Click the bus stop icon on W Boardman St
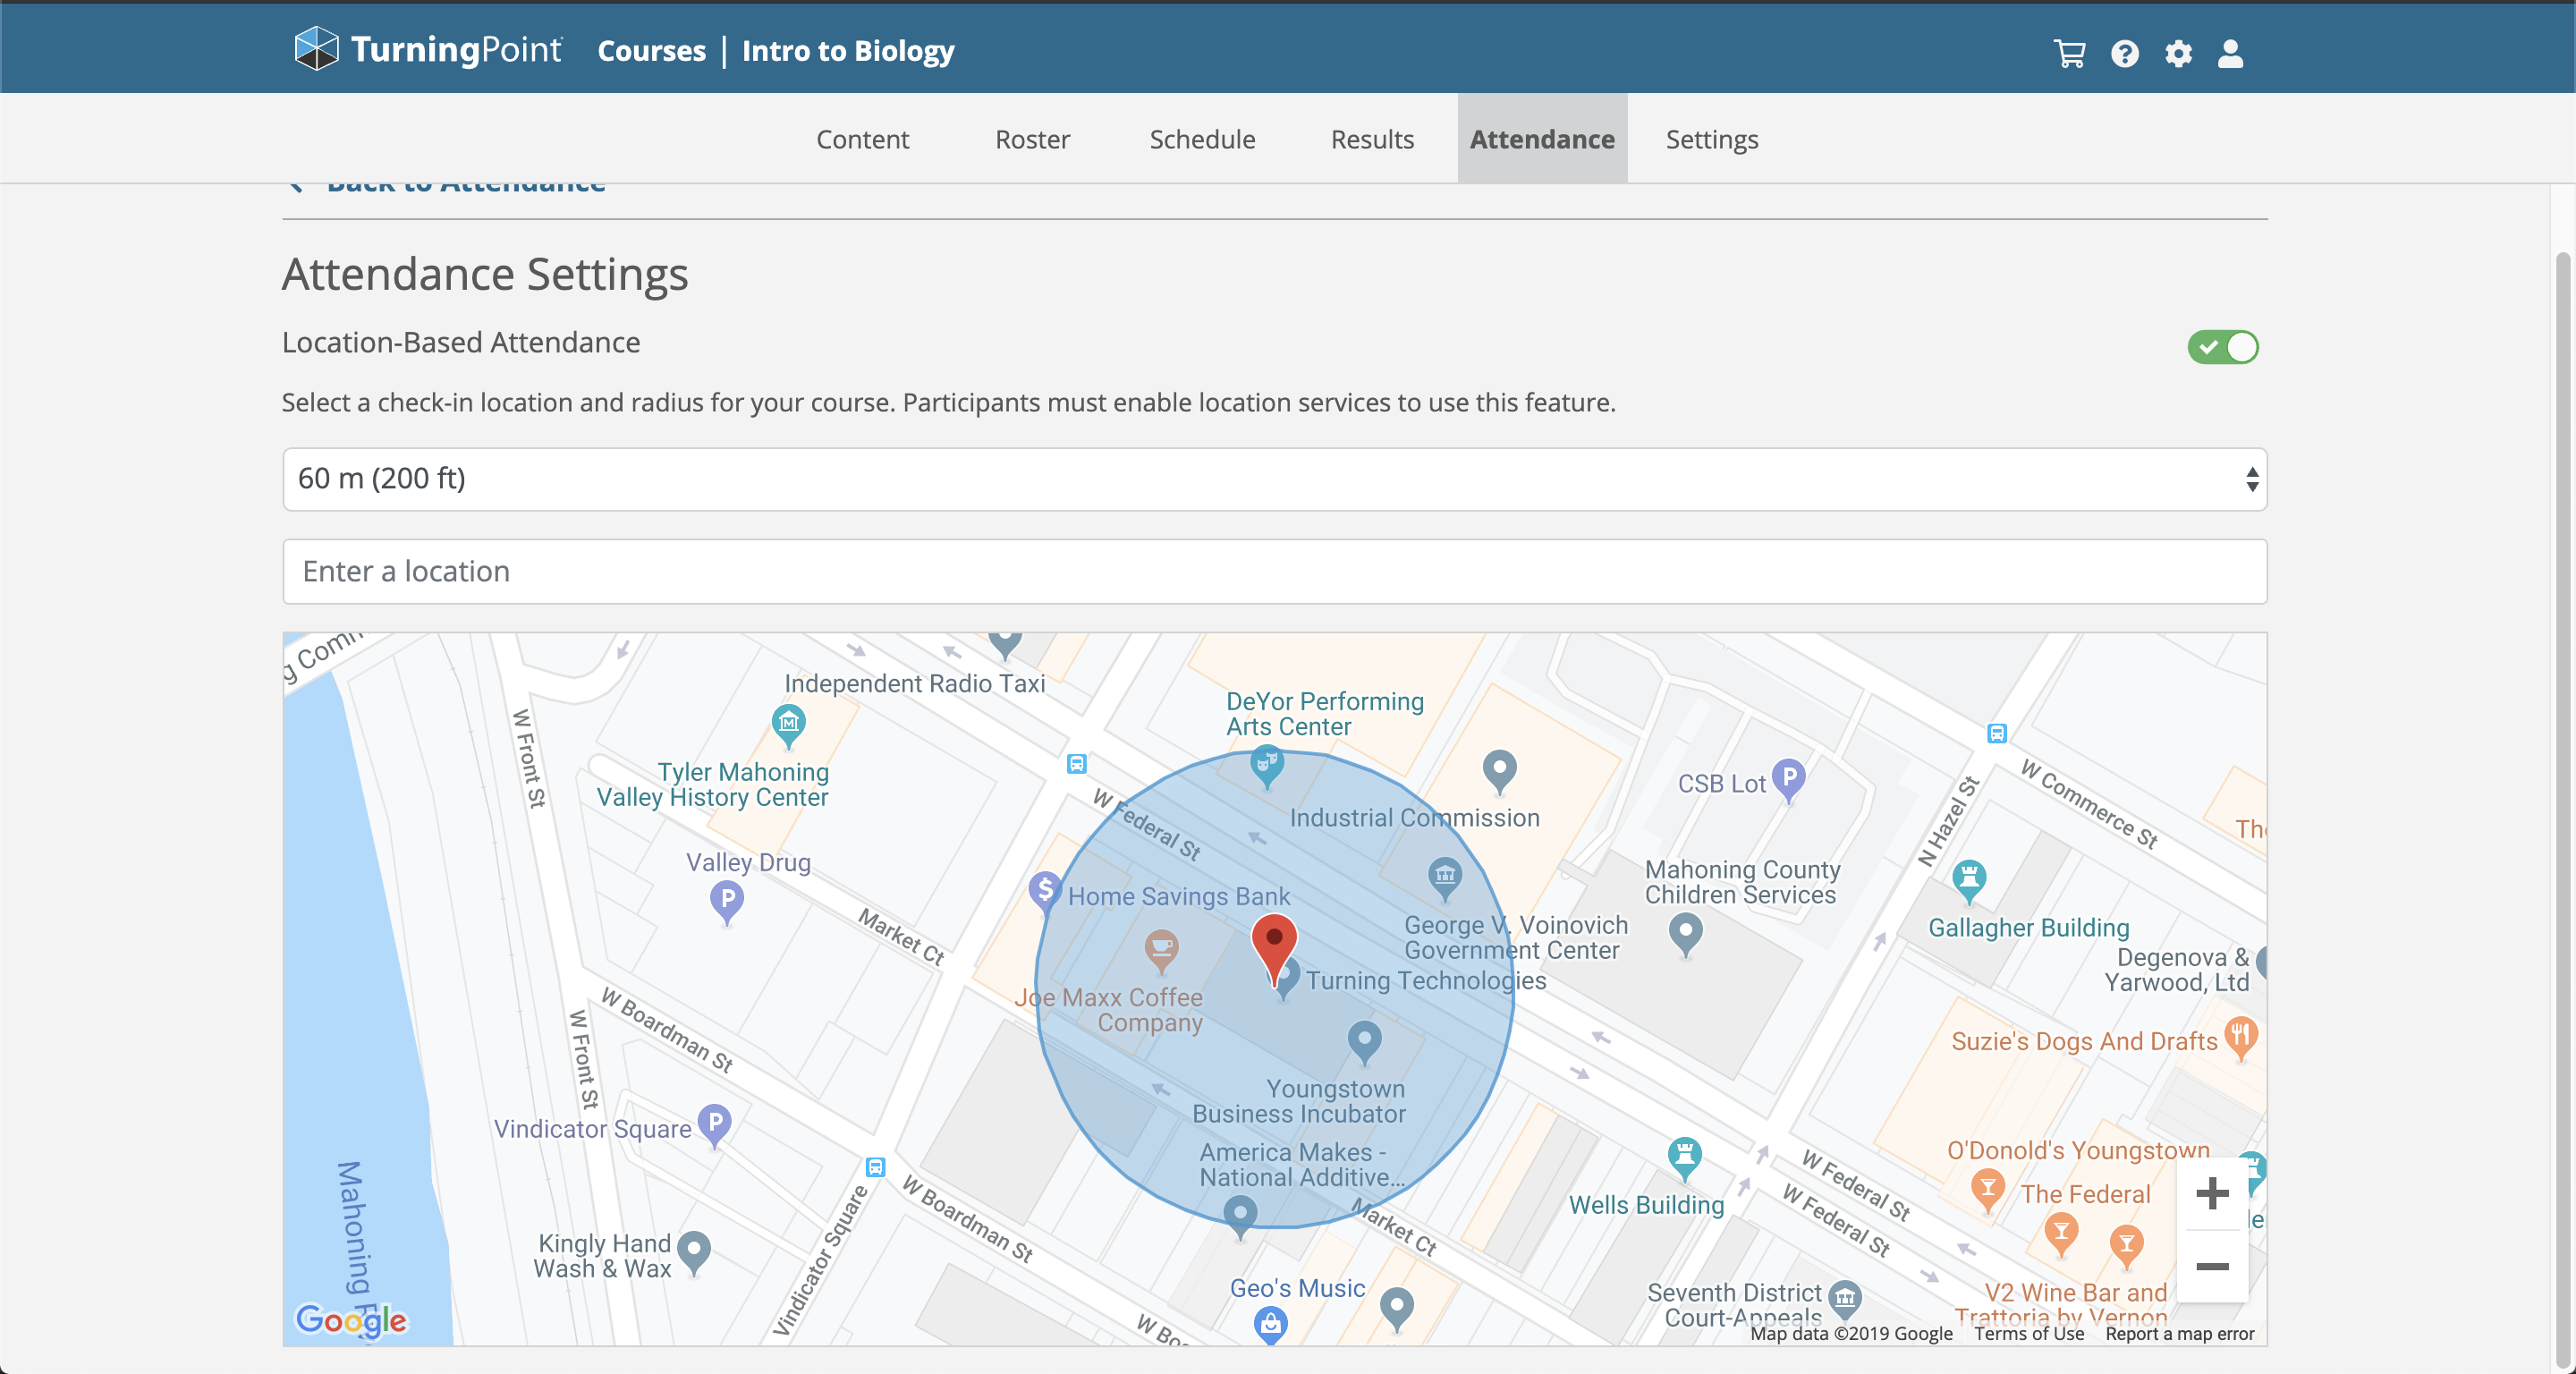 875,1167
